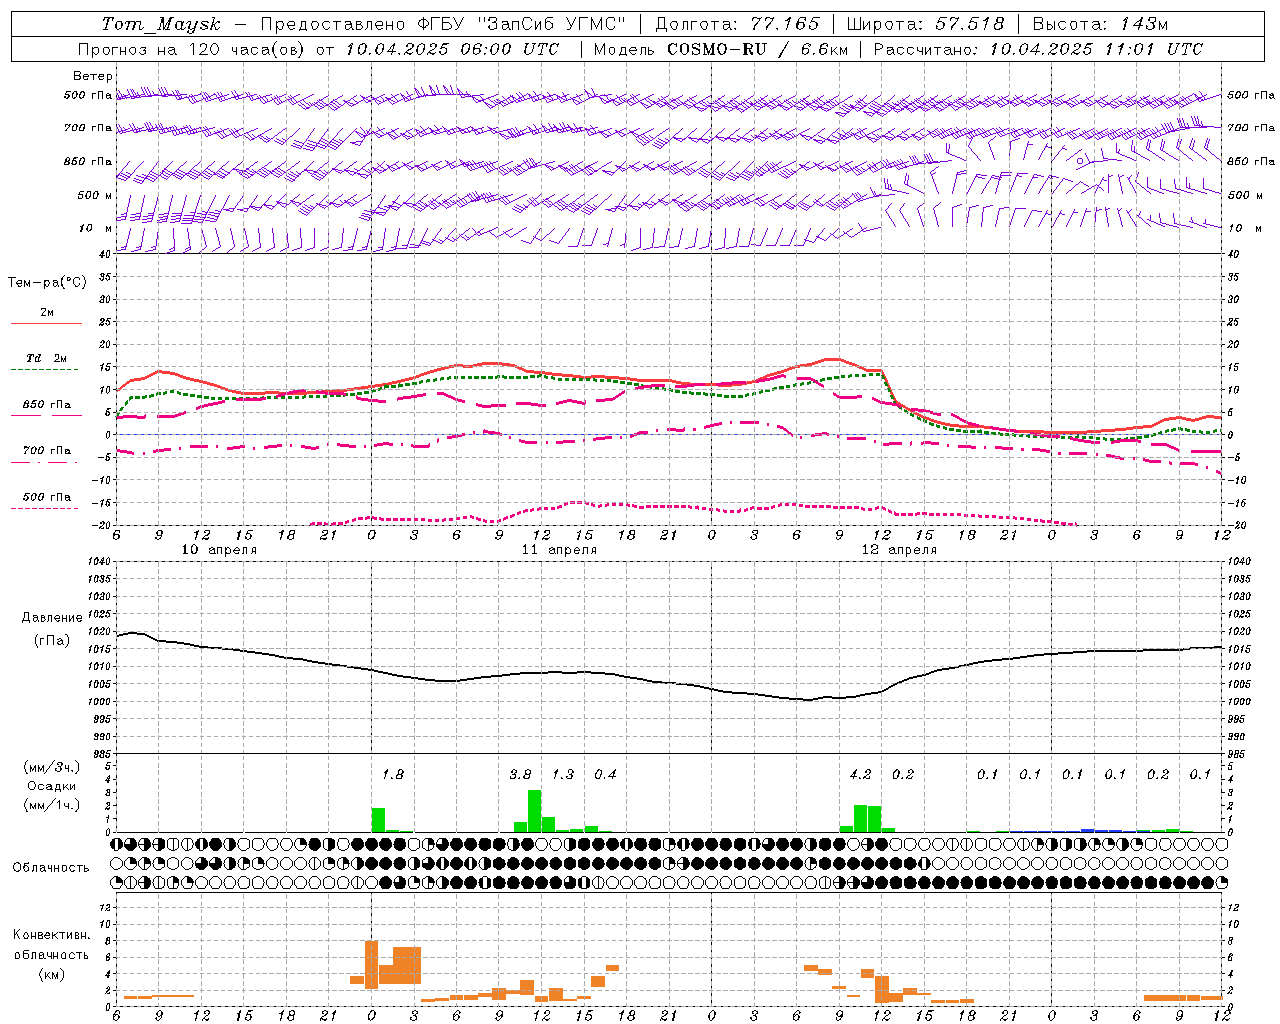Select the (км) kilometers unit label
The image size is (1280, 1024).
click(52, 974)
